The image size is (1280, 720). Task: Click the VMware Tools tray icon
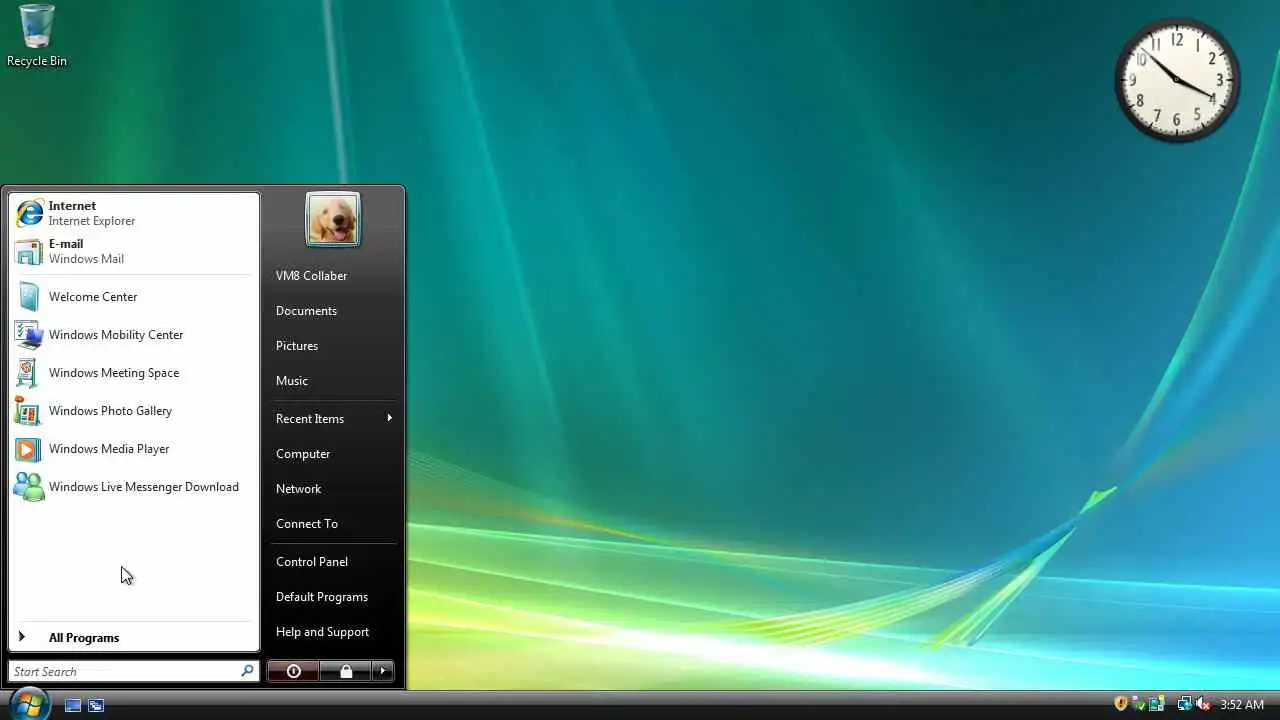coord(1156,704)
